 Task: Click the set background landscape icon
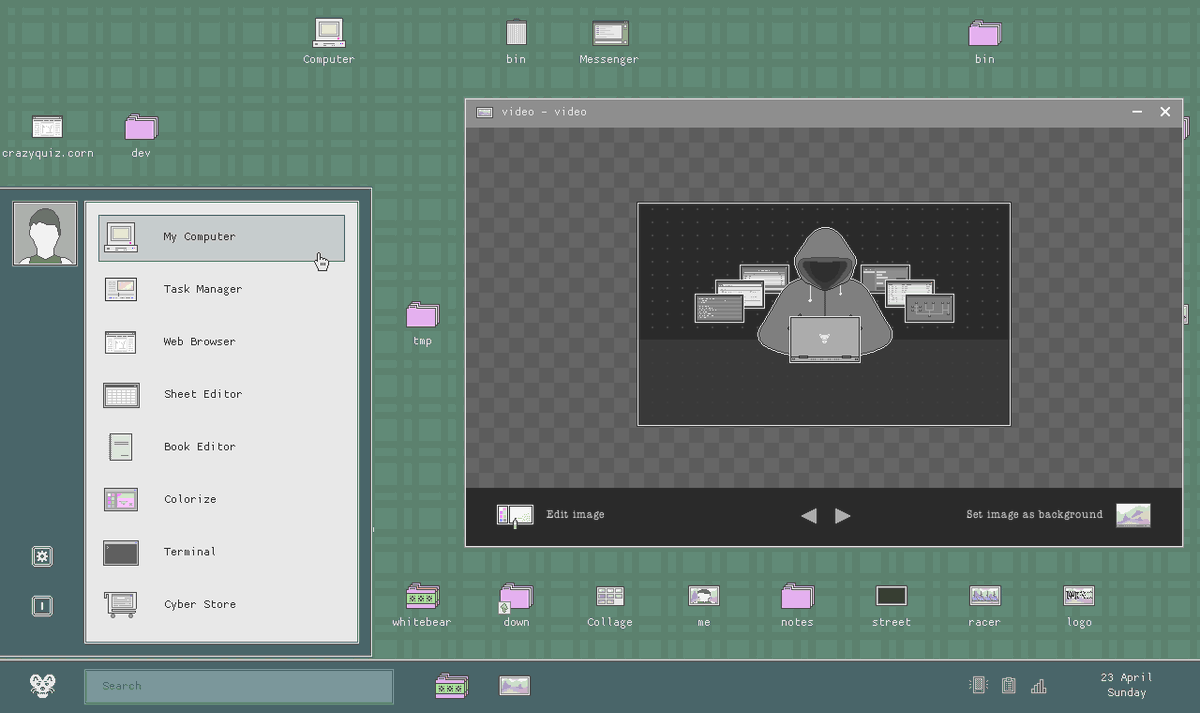click(x=1133, y=515)
